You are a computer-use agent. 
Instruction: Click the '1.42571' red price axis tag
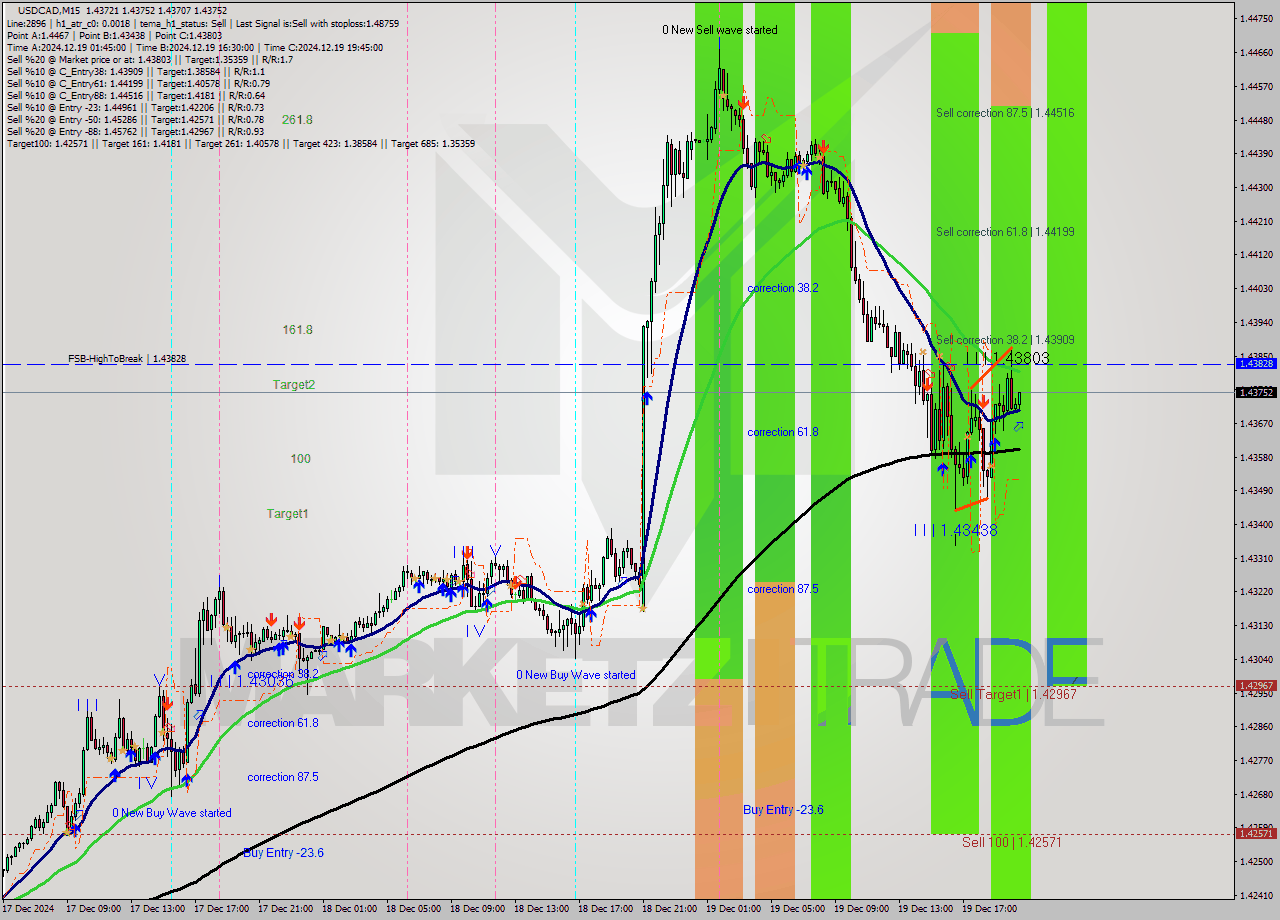[x=1256, y=833]
